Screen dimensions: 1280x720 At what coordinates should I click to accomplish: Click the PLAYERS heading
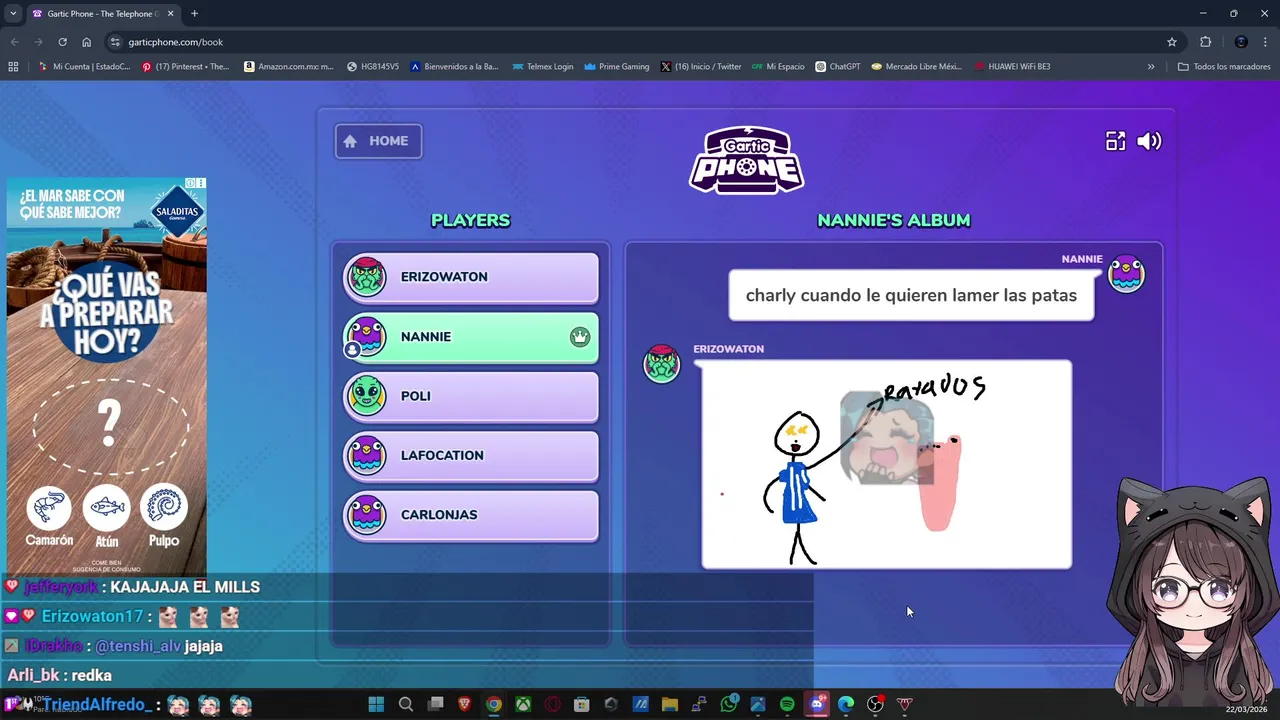pos(470,220)
